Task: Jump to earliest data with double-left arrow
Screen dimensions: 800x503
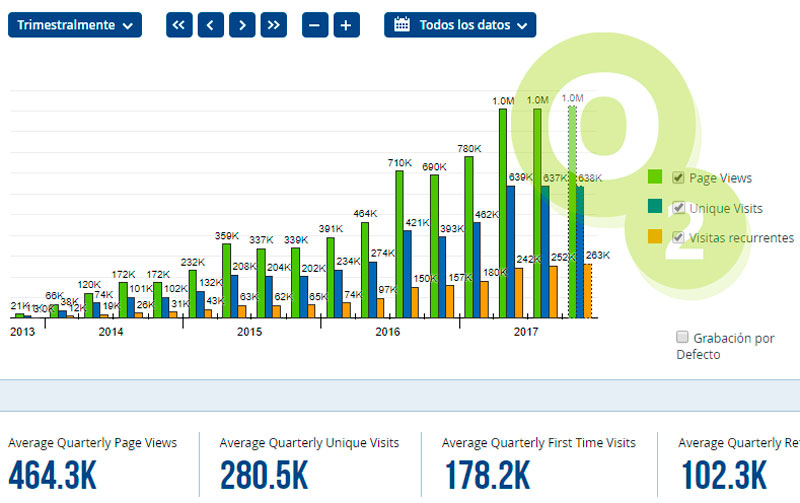Action: coord(179,25)
